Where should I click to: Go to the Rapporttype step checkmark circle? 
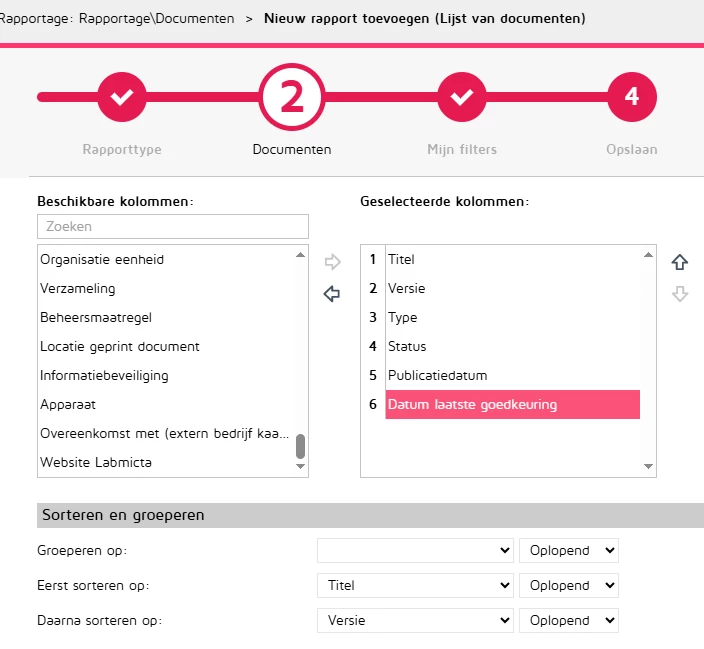pyautogui.click(x=122, y=97)
